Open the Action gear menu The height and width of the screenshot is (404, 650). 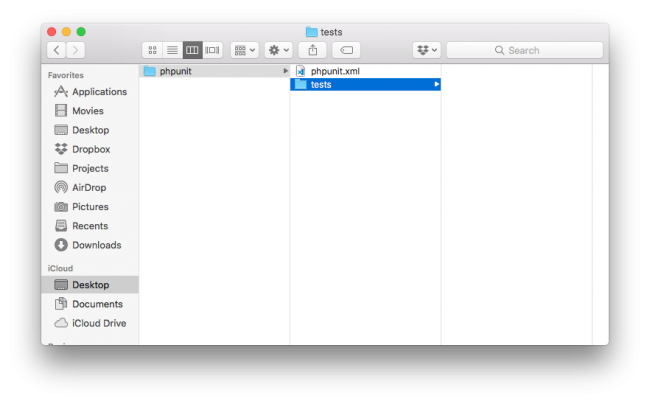pos(277,50)
